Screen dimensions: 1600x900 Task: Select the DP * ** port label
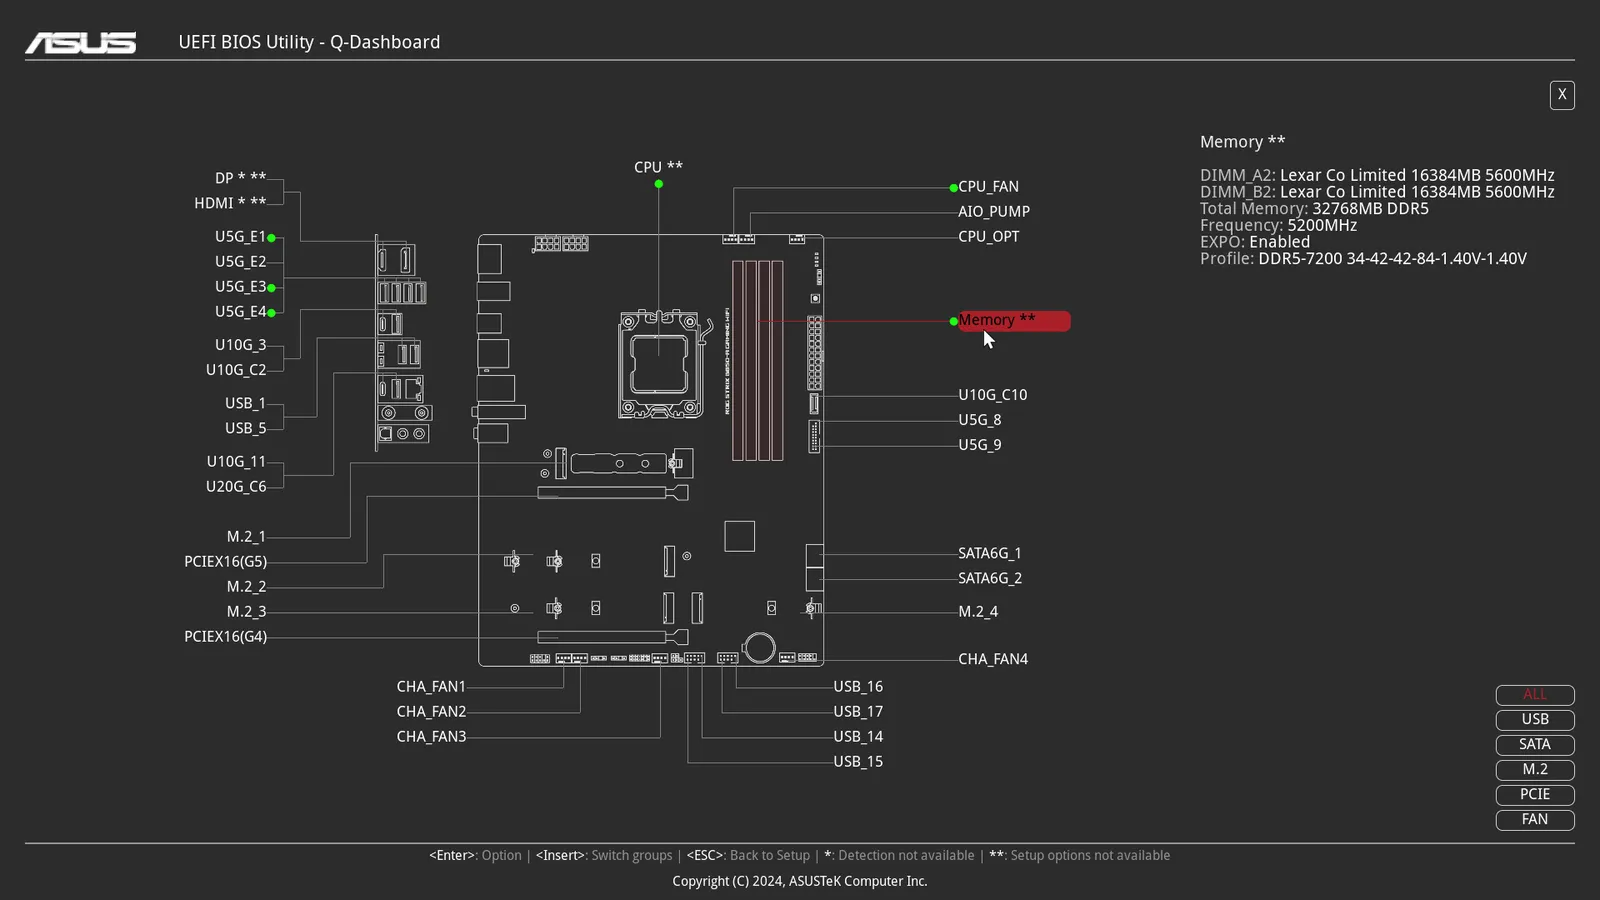tap(241, 178)
